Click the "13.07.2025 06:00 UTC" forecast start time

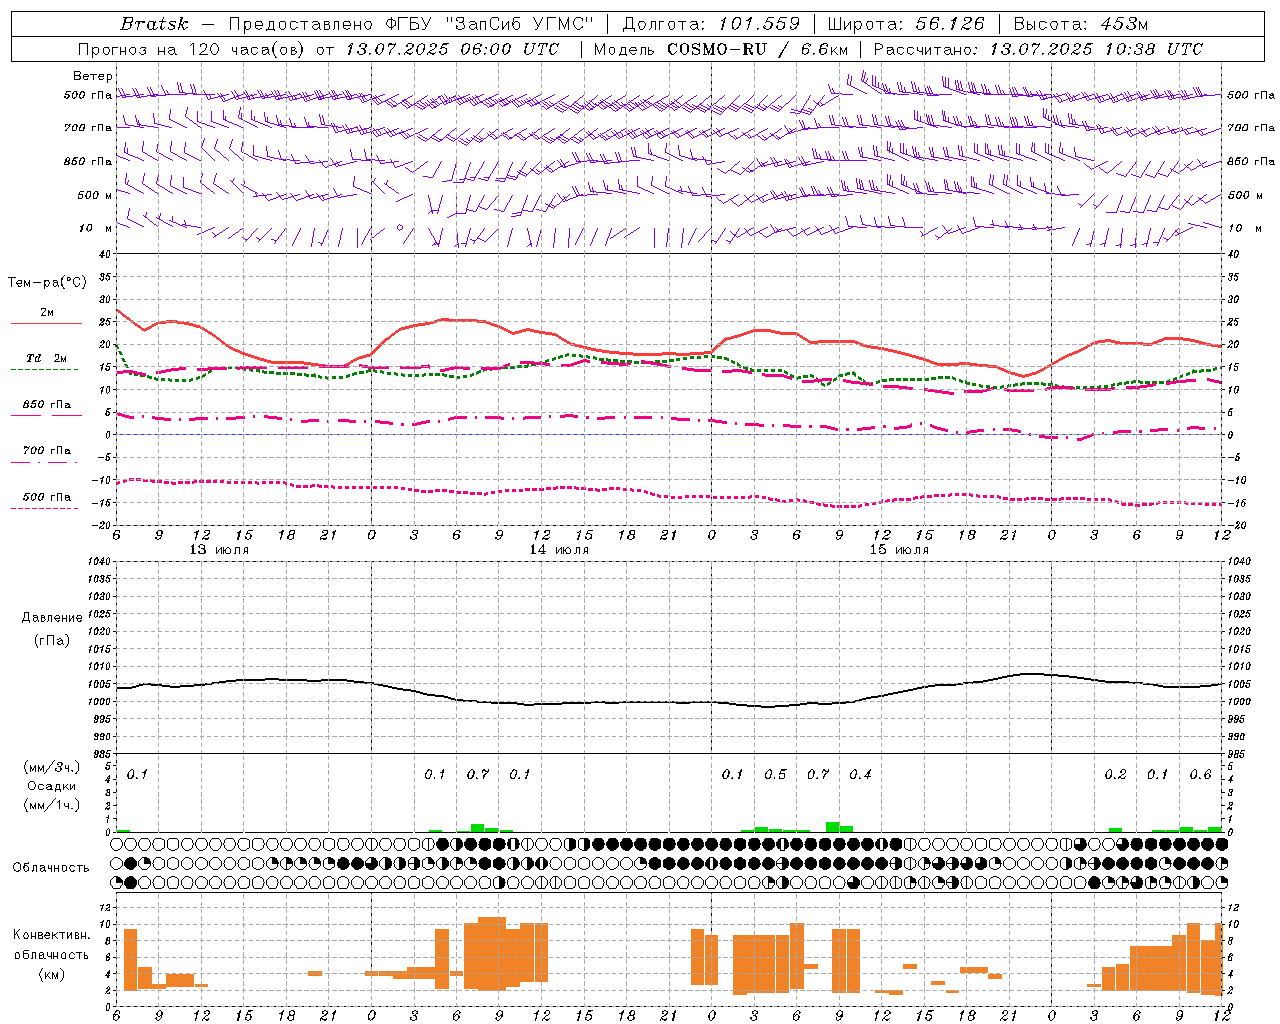(x=452, y=49)
